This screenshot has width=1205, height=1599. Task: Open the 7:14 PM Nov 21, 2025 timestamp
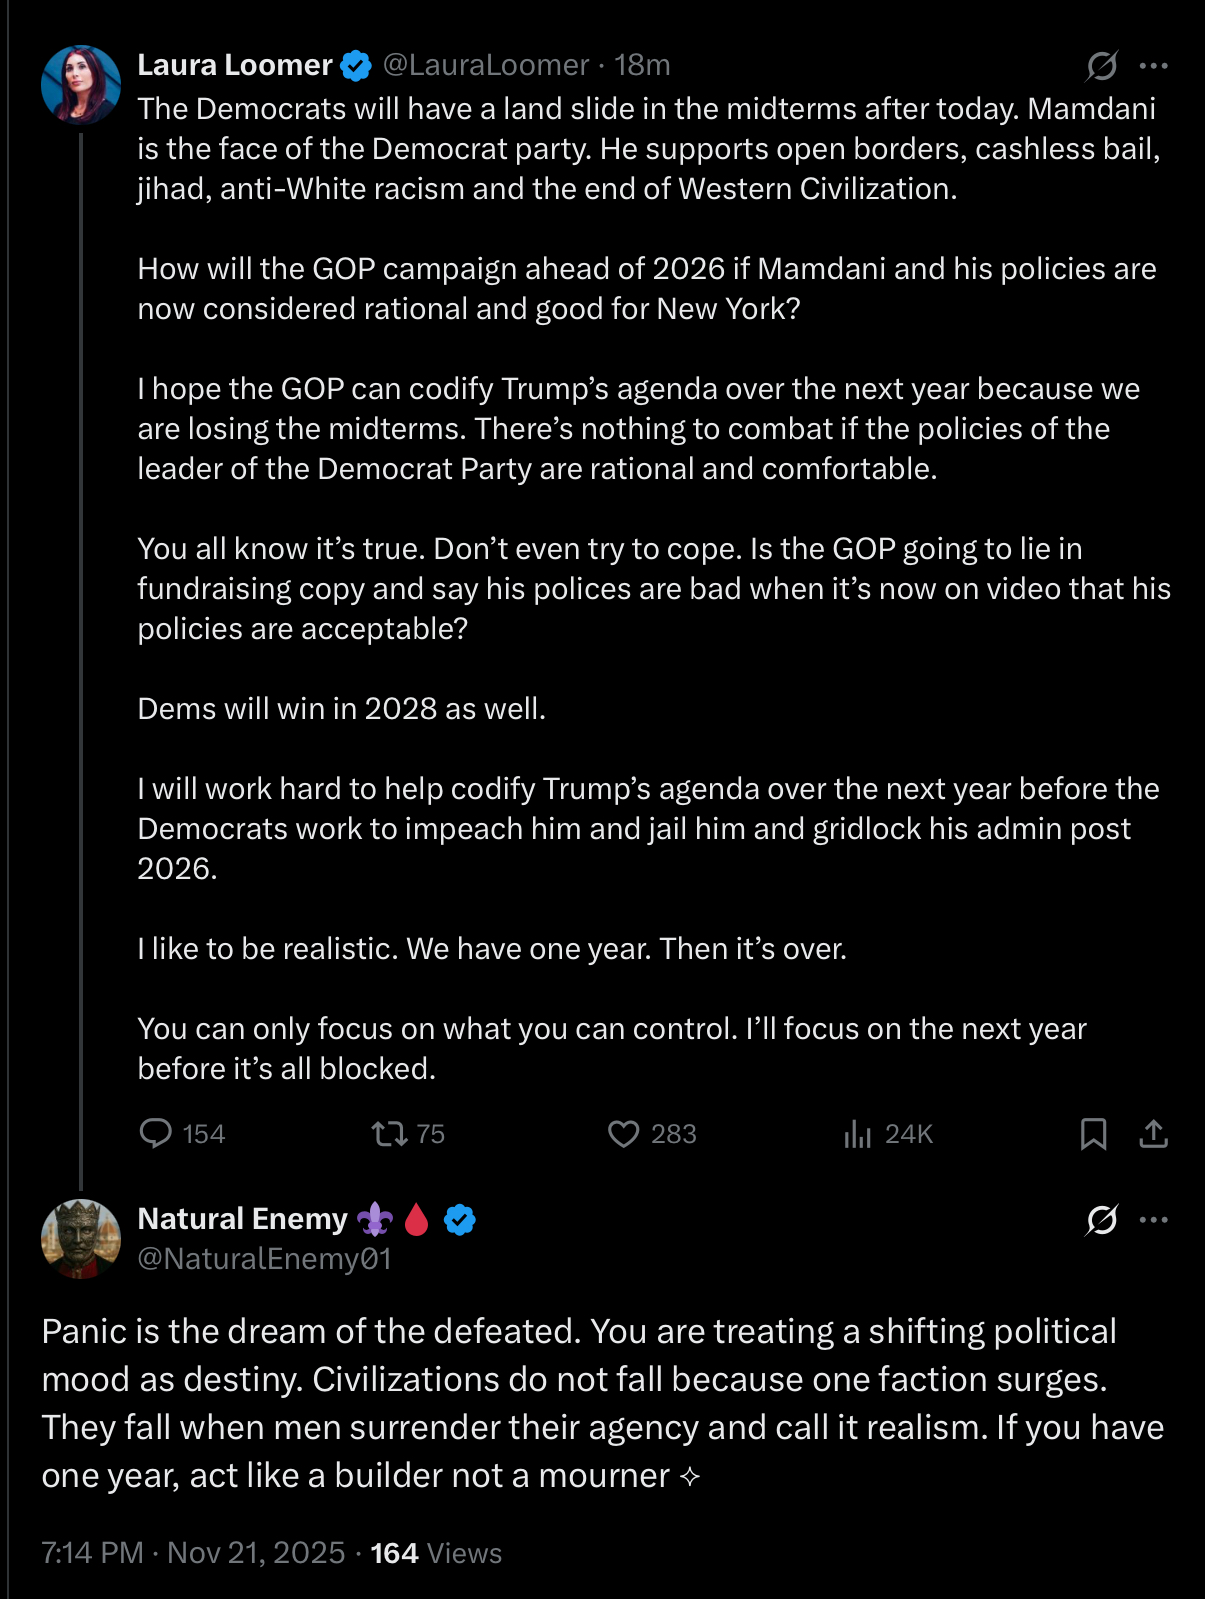(x=193, y=1552)
